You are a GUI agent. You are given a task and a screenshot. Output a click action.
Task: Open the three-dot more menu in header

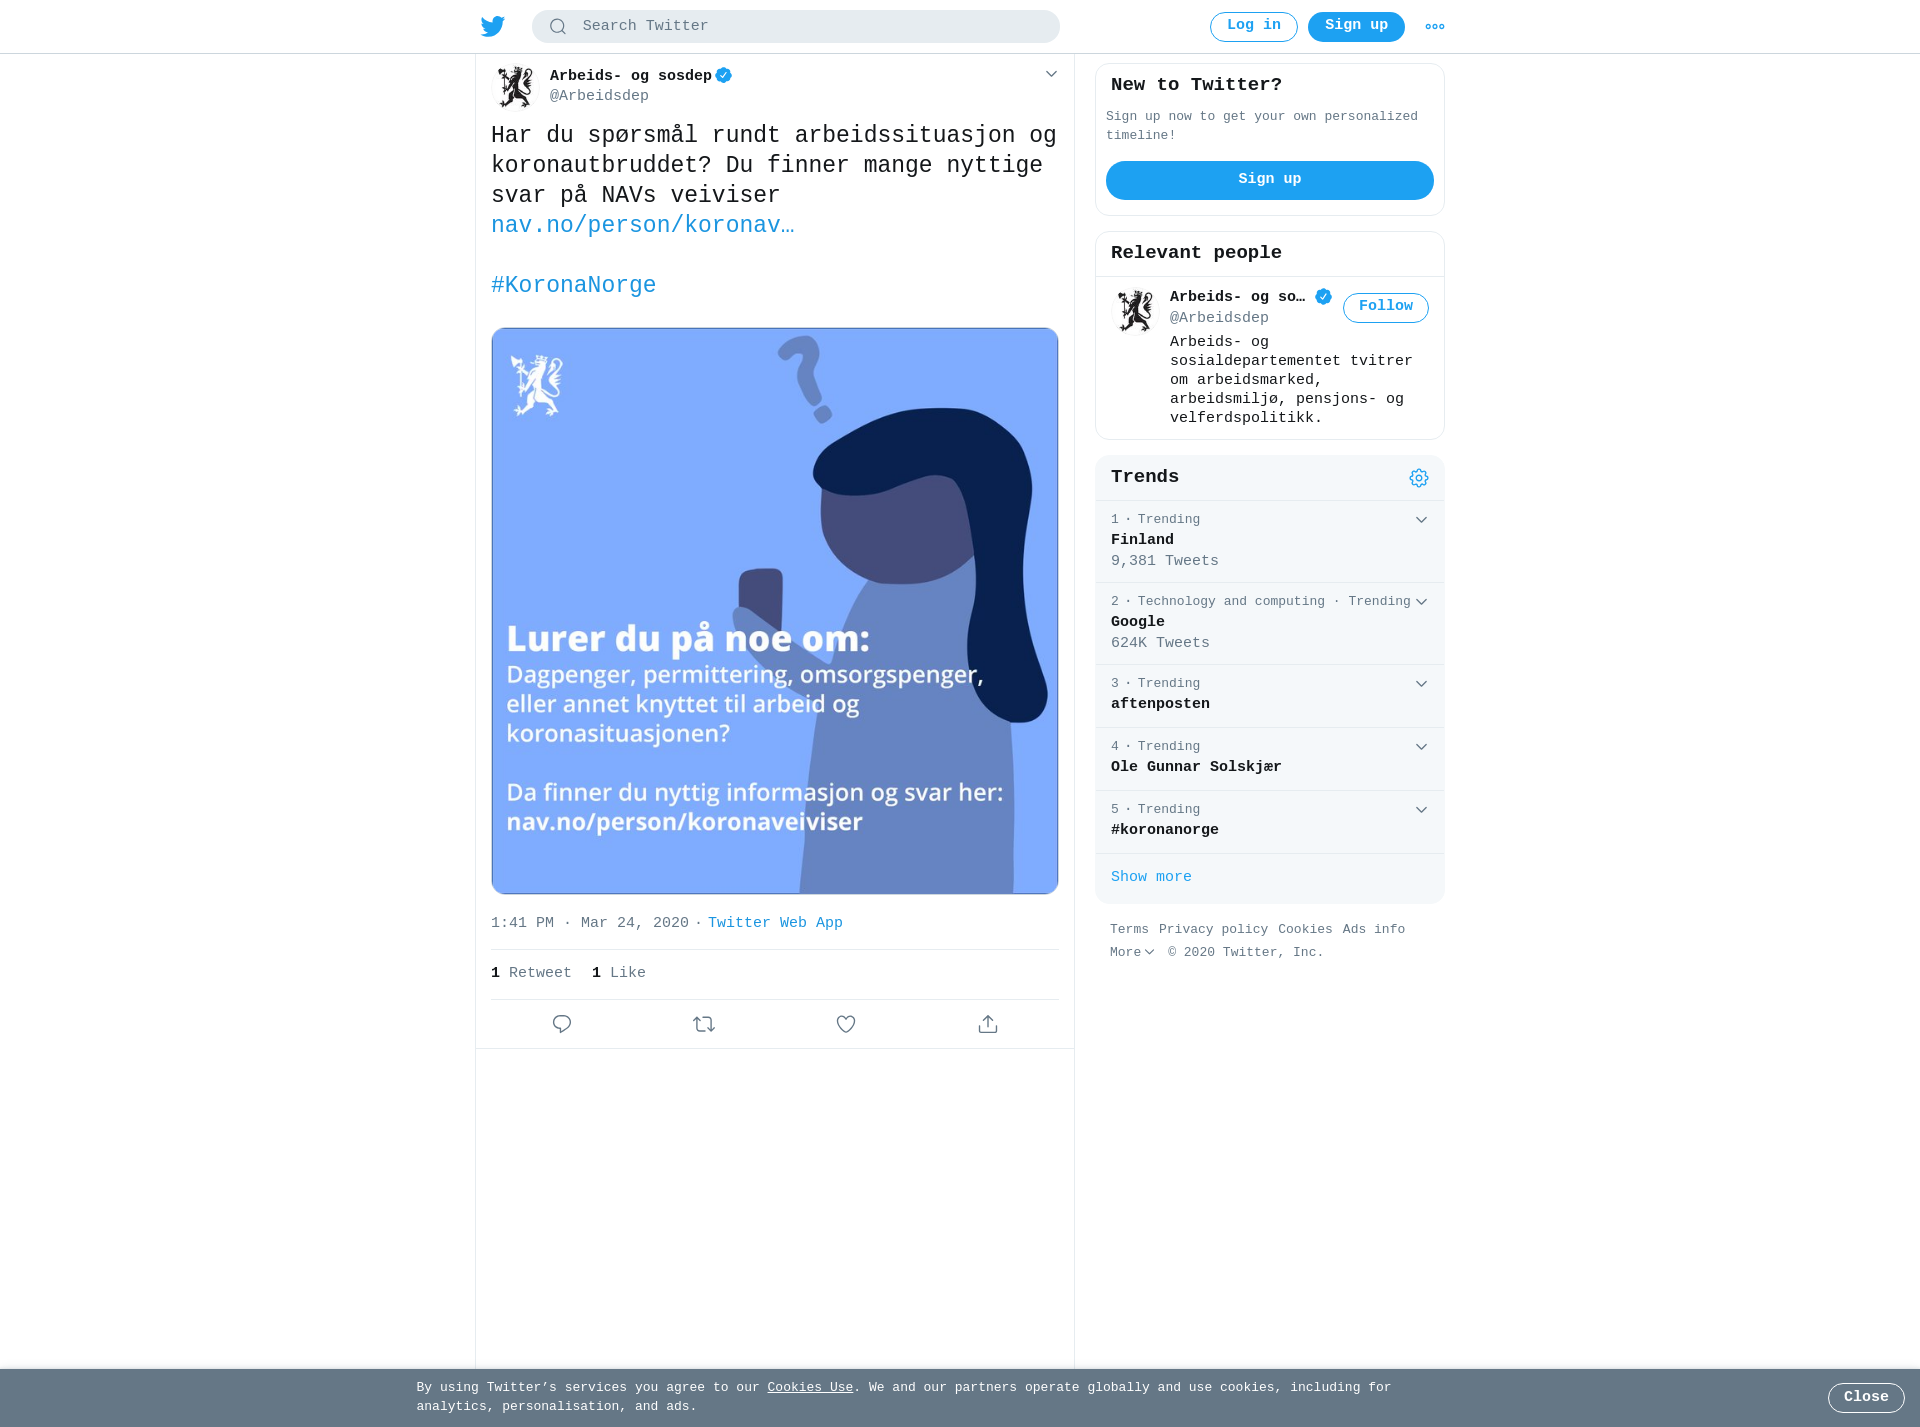click(x=1435, y=27)
